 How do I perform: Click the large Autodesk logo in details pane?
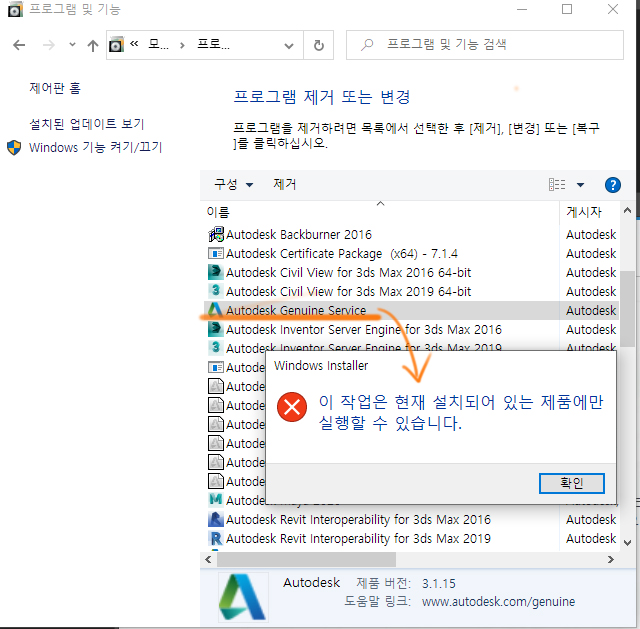tap(243, 596)
